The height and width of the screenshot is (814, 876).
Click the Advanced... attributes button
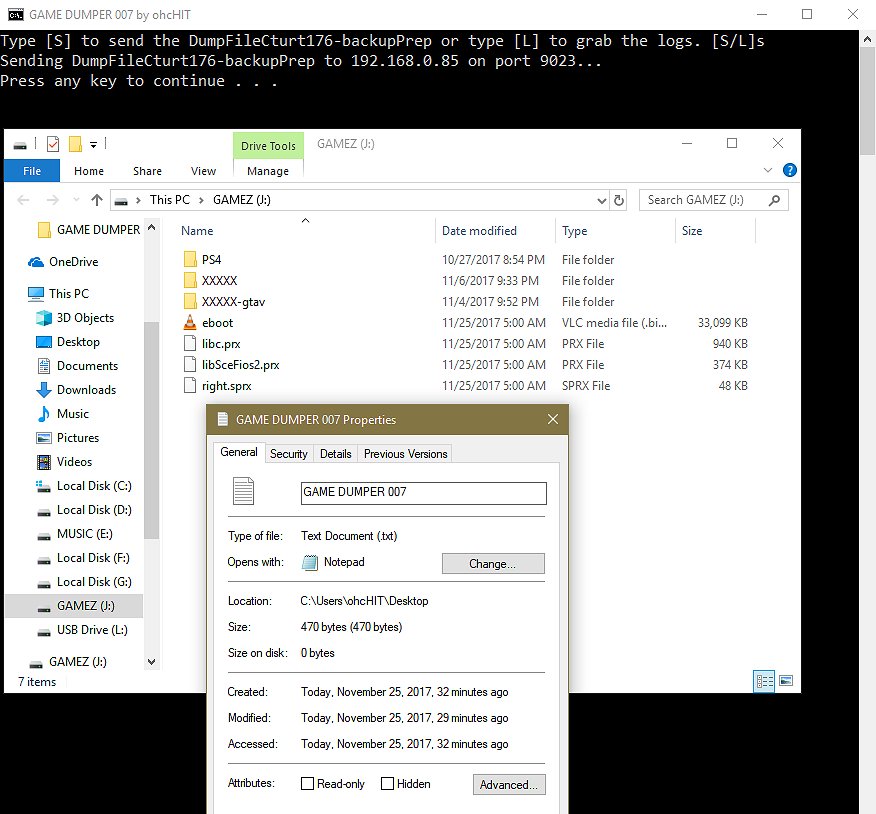pos(509,784)
